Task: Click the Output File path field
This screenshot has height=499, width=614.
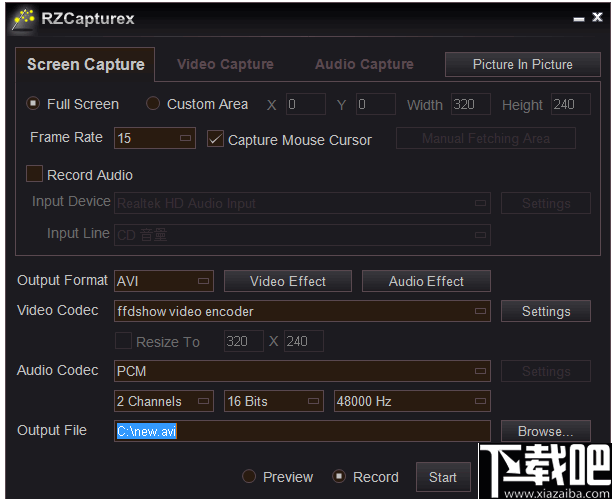Action: tap(302, 431)
